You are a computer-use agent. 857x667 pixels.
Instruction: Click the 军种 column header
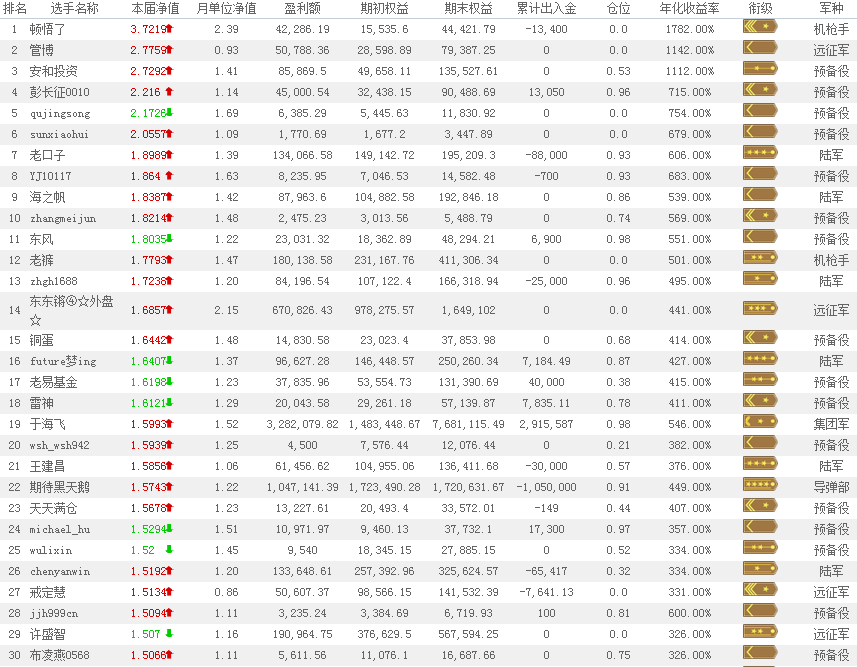click(x=831, y=8)
